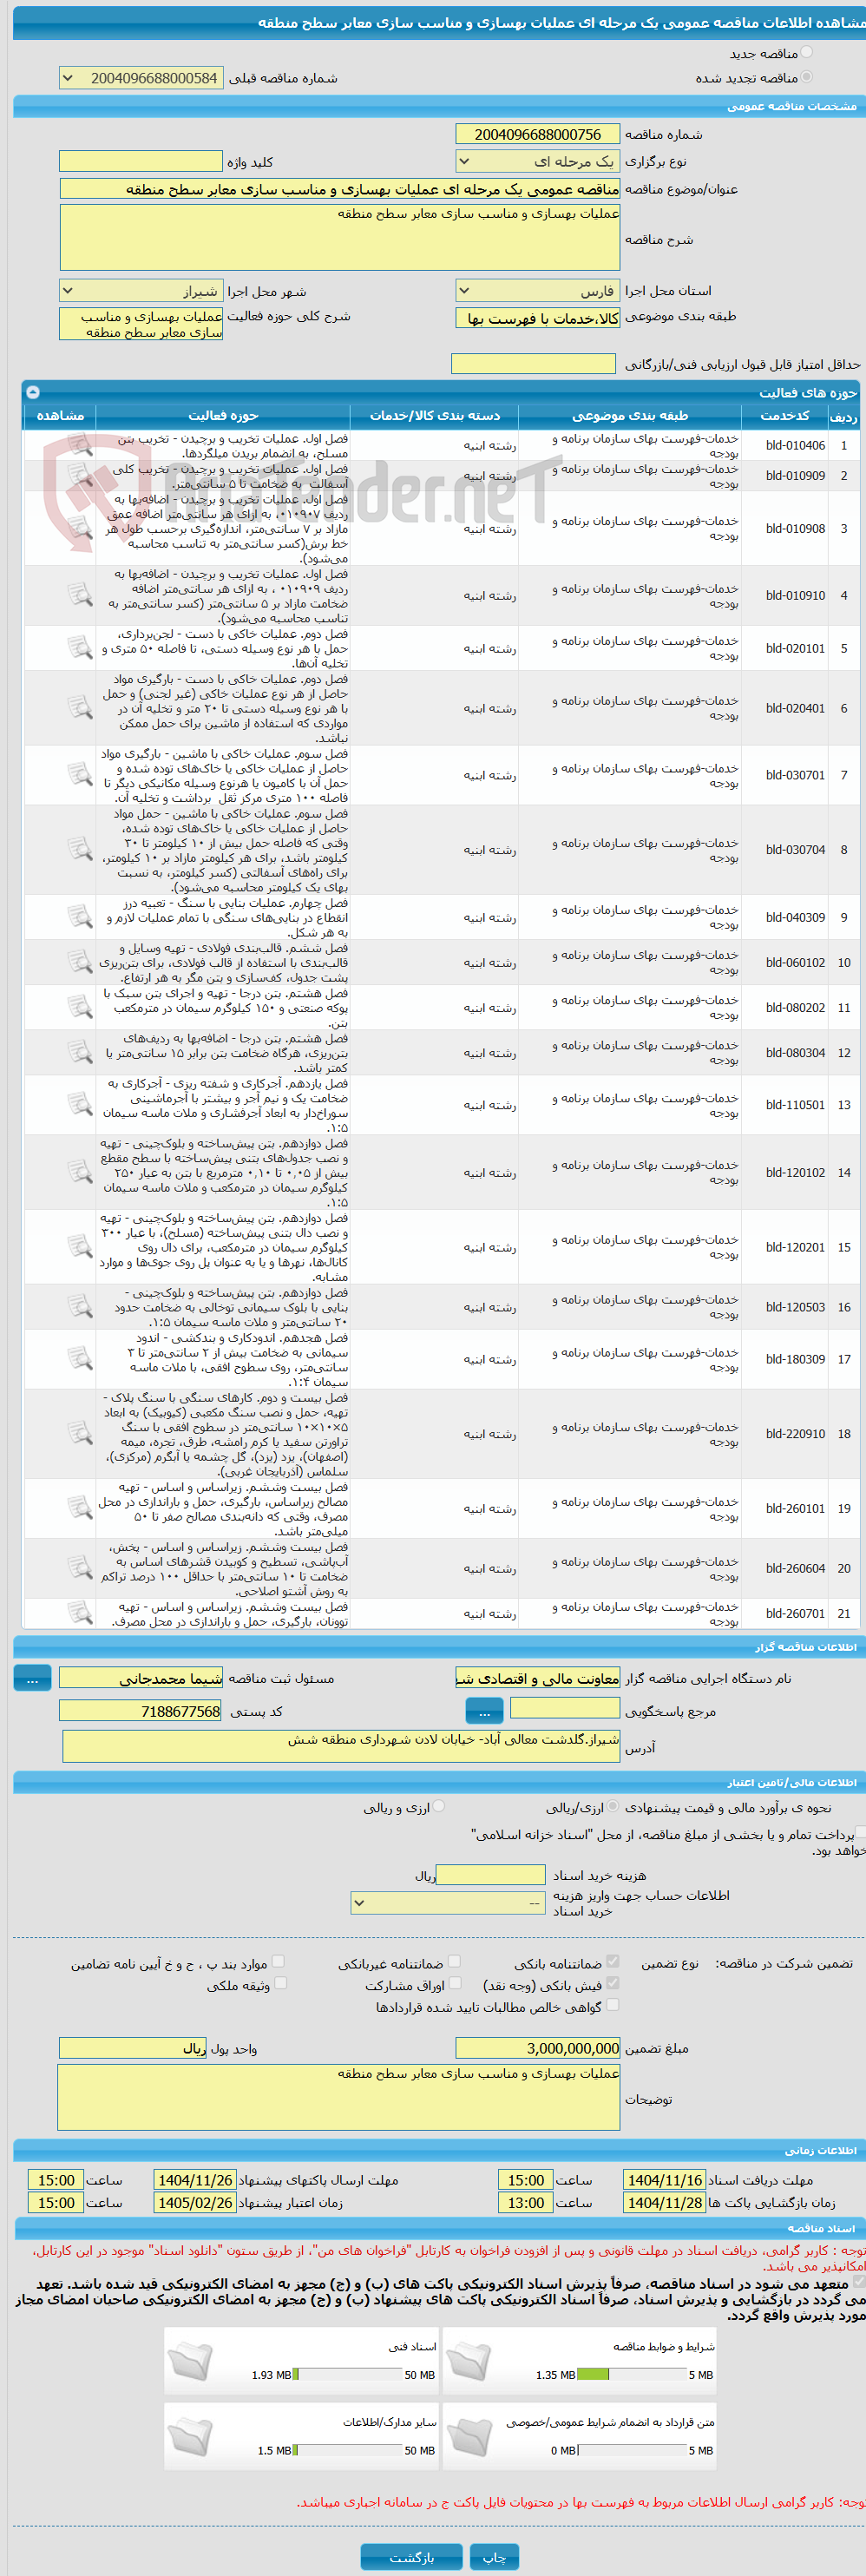Toggle the موارد بند پ، ج و خ checkbox
Image resolution: width=866 pixels, height=2576 pixels.
278,1962
